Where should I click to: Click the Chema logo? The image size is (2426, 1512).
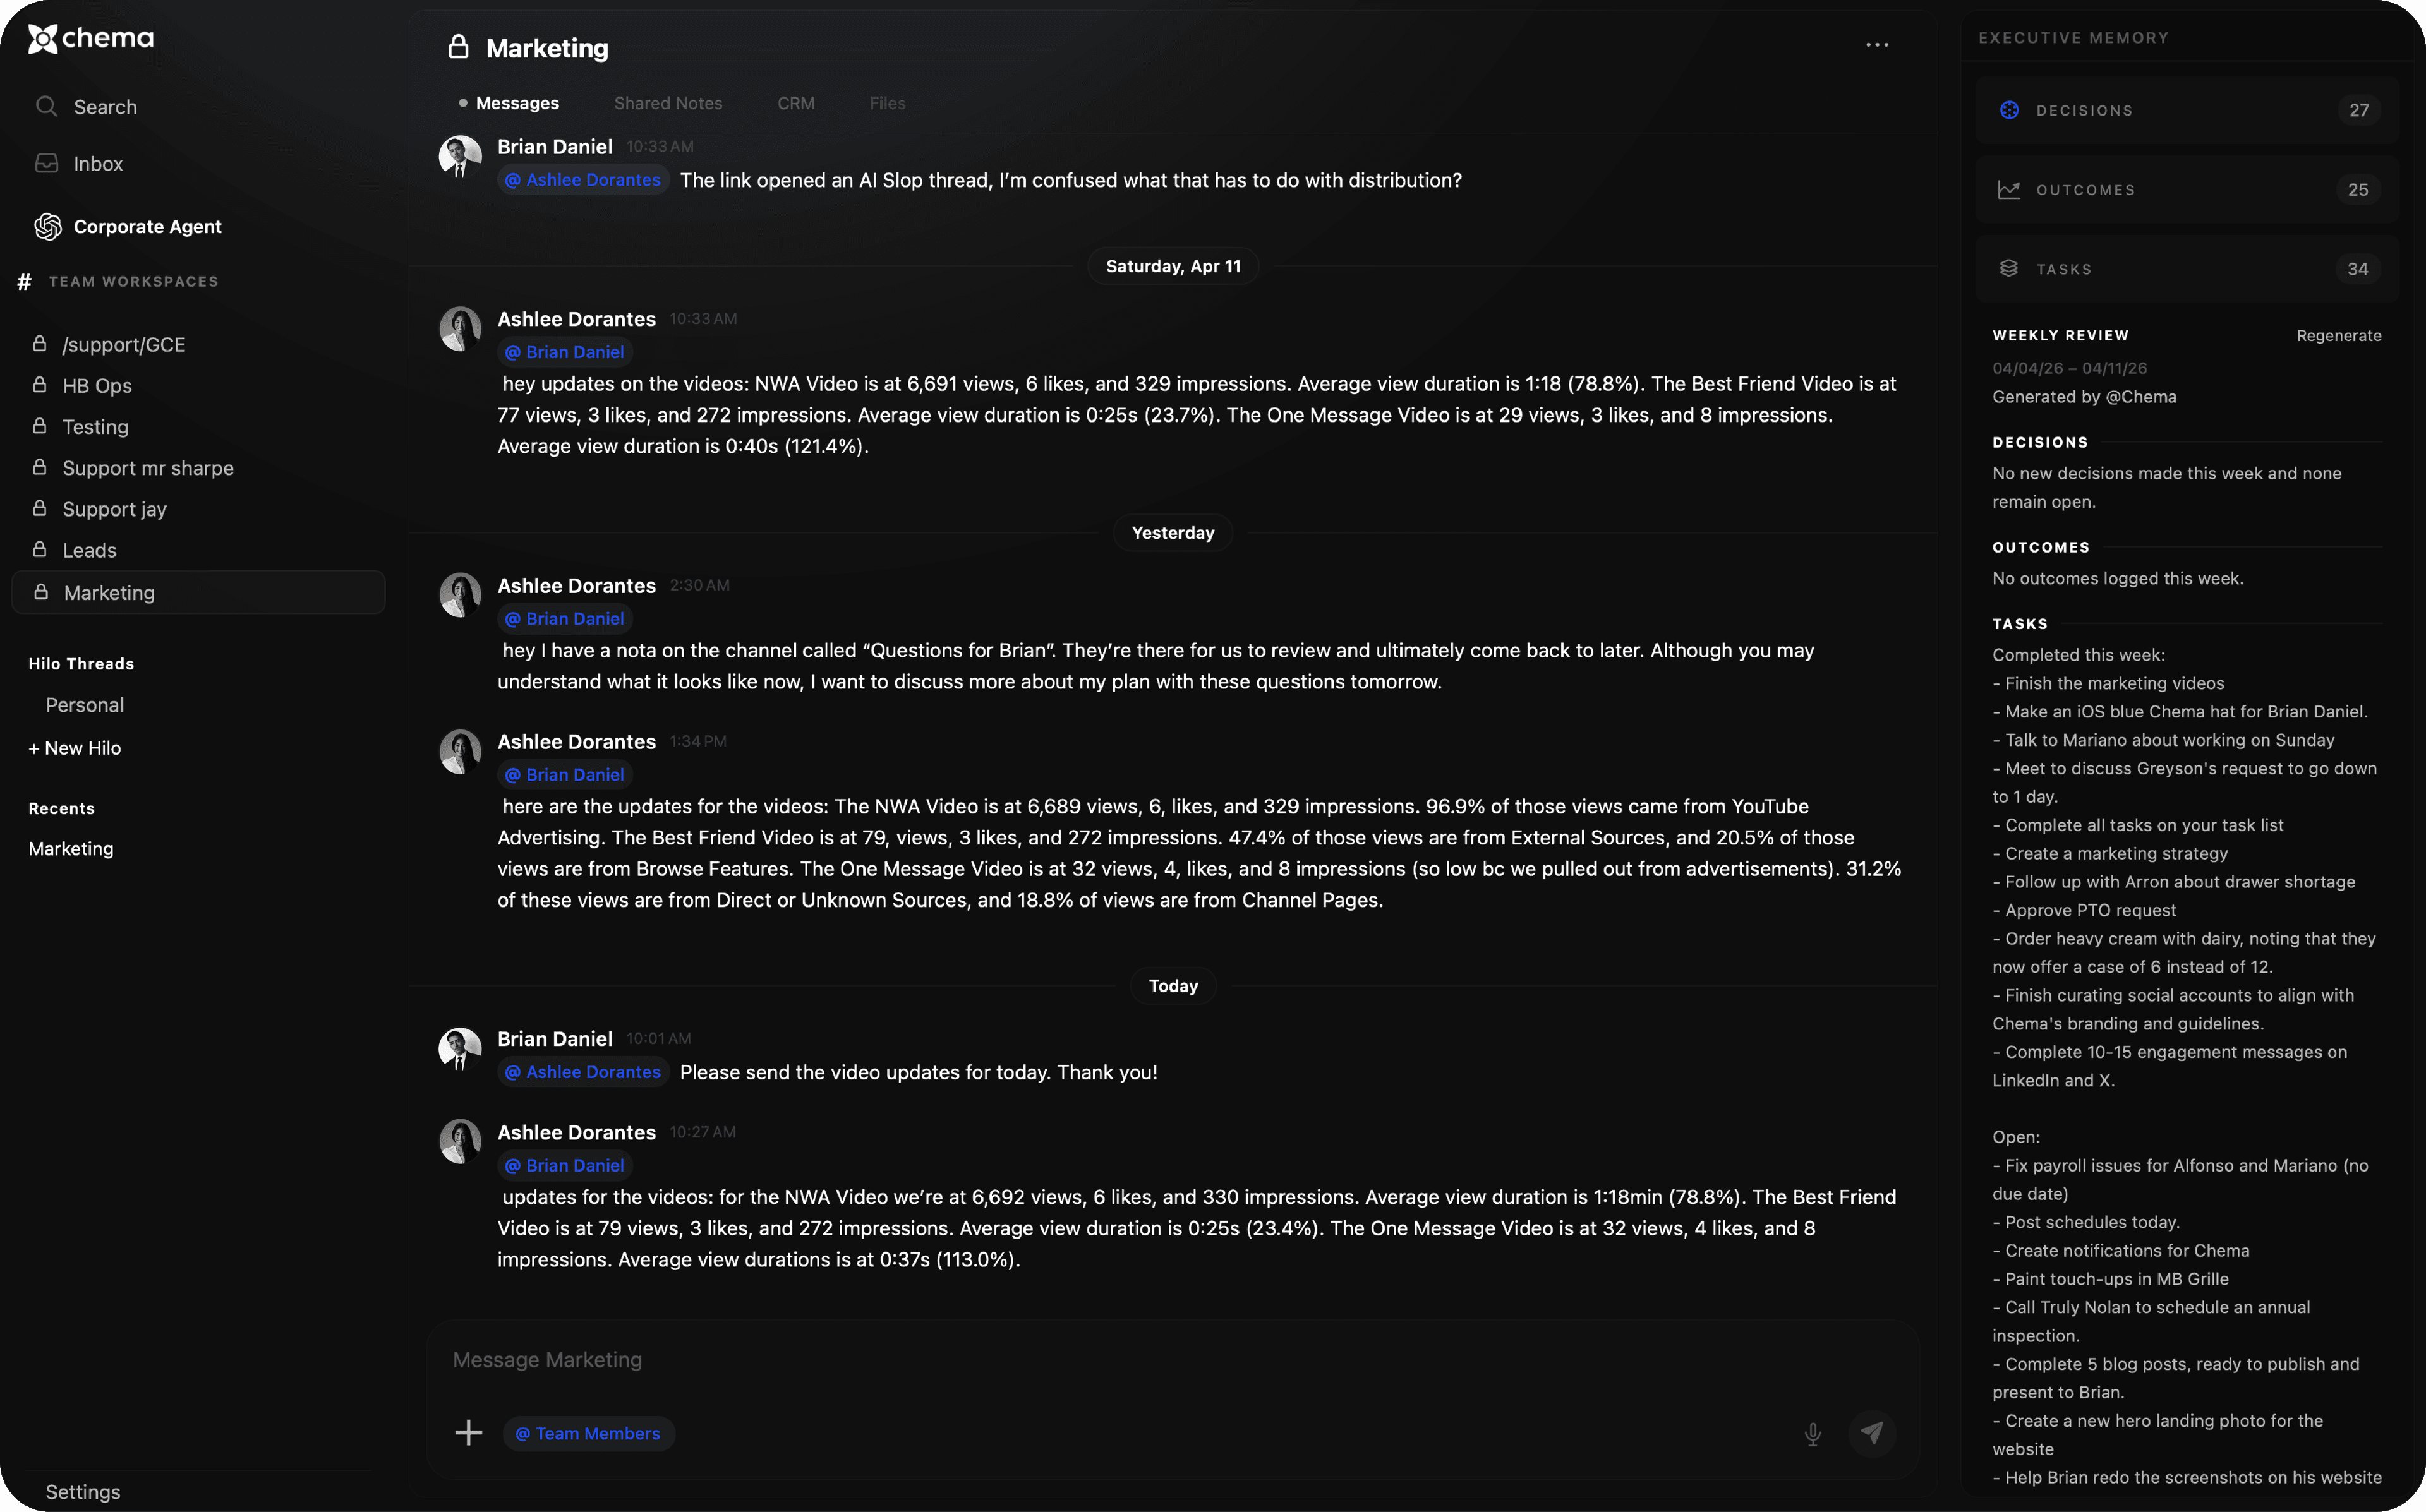coord(91,39)
